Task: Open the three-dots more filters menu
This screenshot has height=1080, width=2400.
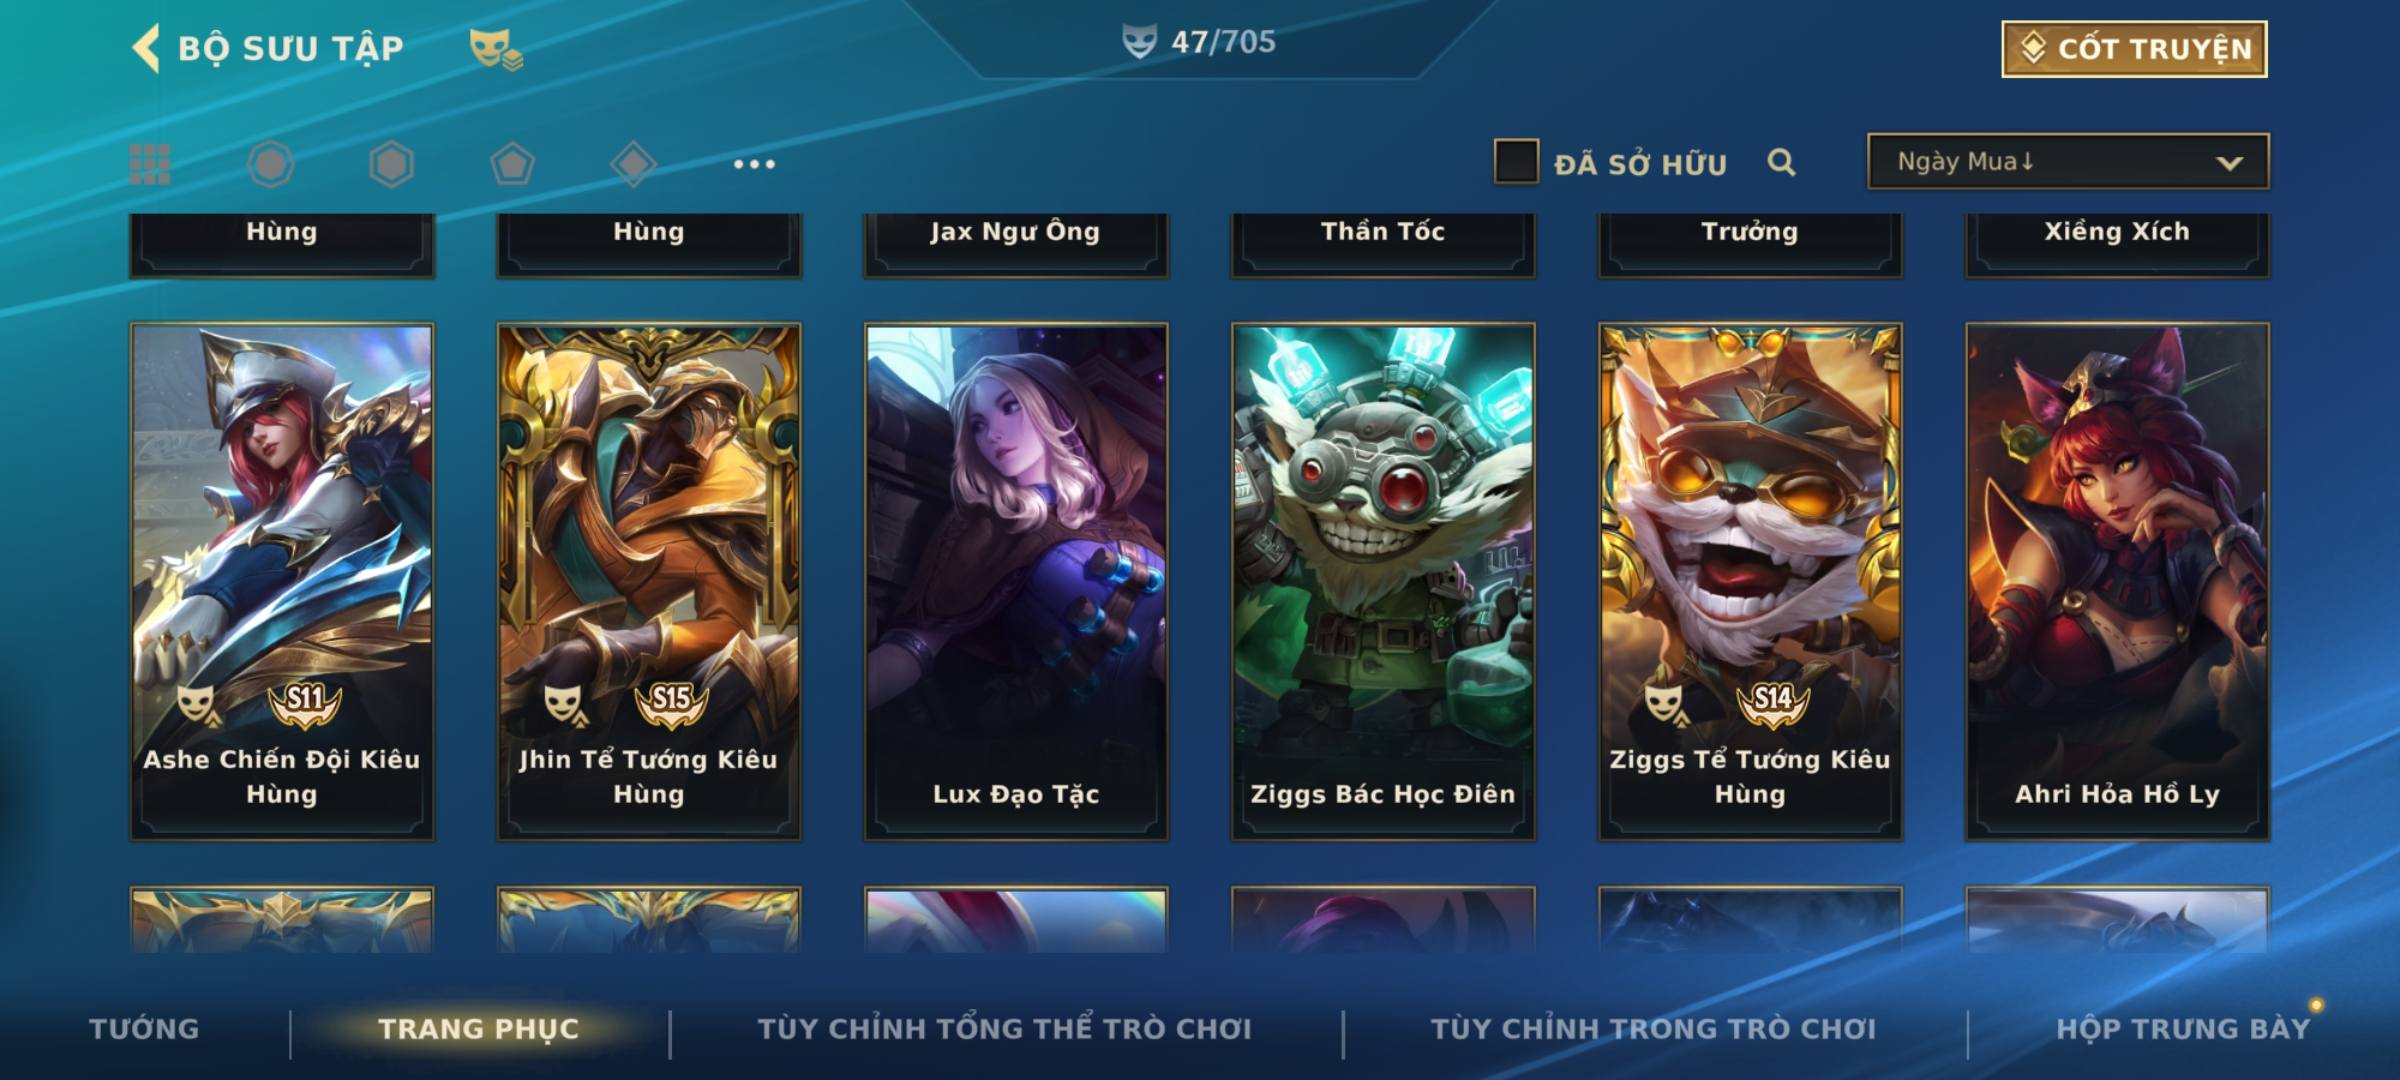Action: coord(754,164)
